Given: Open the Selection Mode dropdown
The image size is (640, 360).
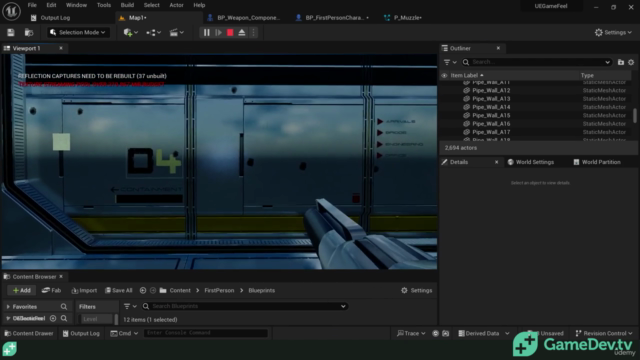Looking at the screenshot, I should coord(78,32).
